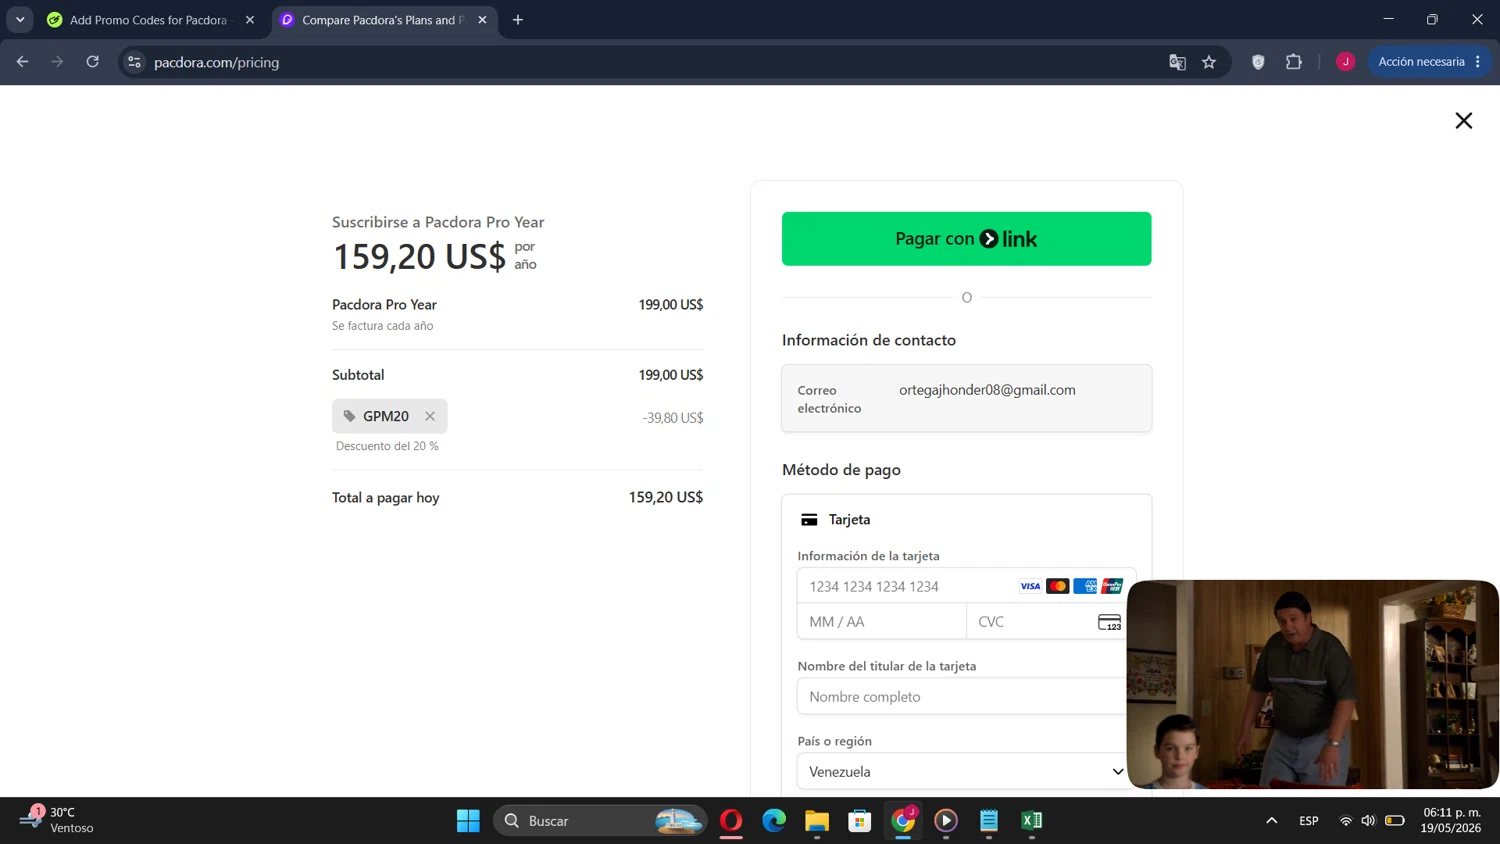The height and width of the screenshot is (844, 1500).
Task: Translate this page icon
Action: [1177, 62]
